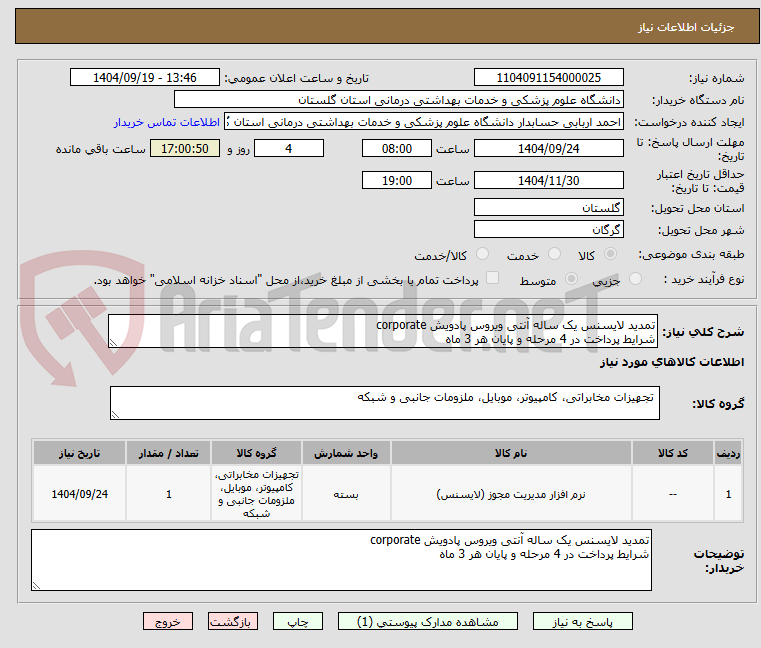The width and height of the screenshot is (761, 648).
Task: Click resize handle of شرح کلی نیاز box
Action: [x=113, y=343]
